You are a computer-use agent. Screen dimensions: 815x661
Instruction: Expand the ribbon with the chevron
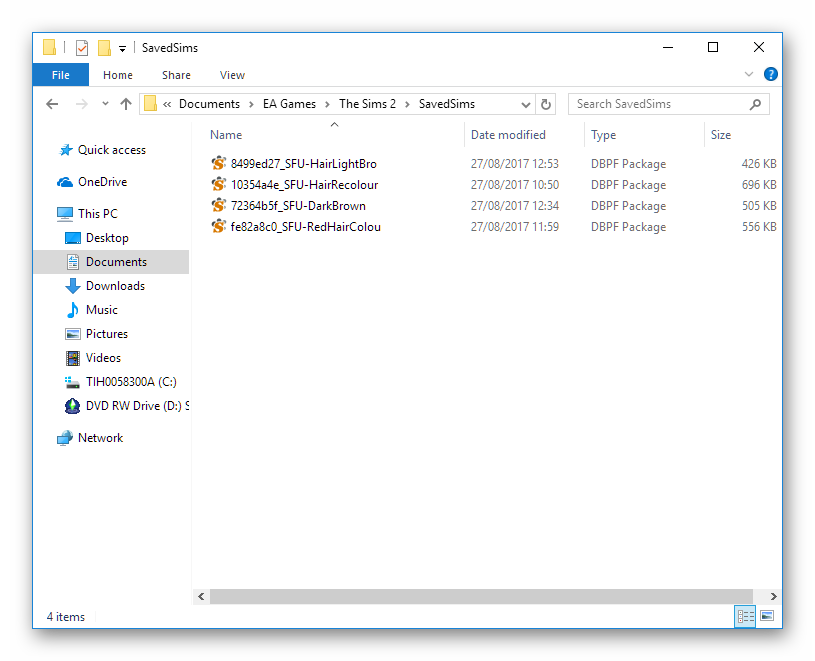(x=748, y=74)
